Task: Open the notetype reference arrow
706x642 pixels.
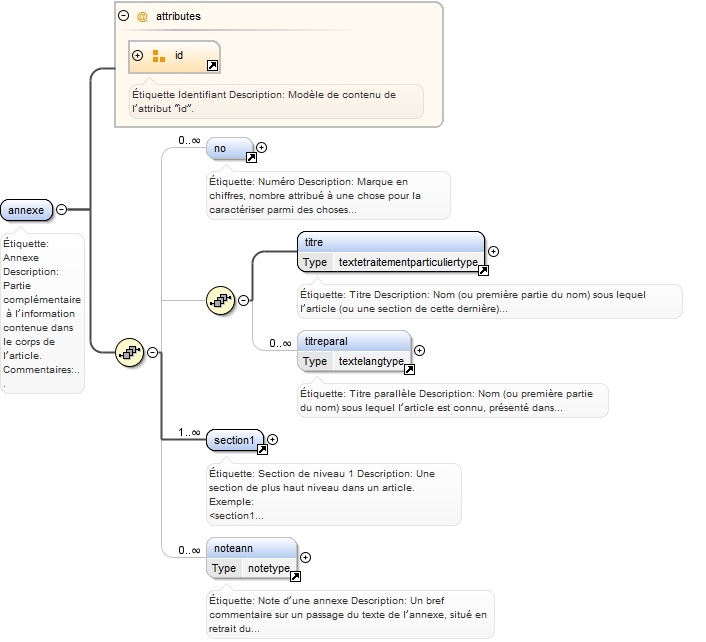Action: click(295, 576)
